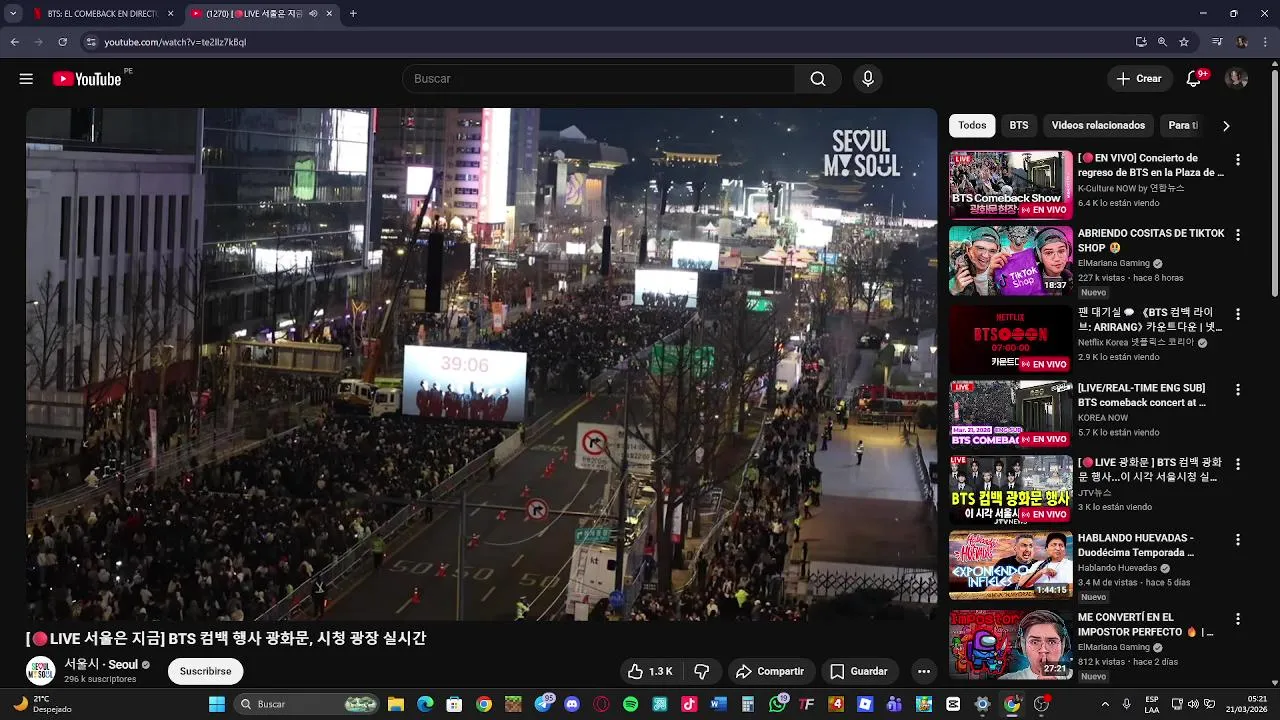Viewport: 1280px width, 720px height.
Task: Switch to the (1270) LIVE YouTube tab
Action: 262,13
